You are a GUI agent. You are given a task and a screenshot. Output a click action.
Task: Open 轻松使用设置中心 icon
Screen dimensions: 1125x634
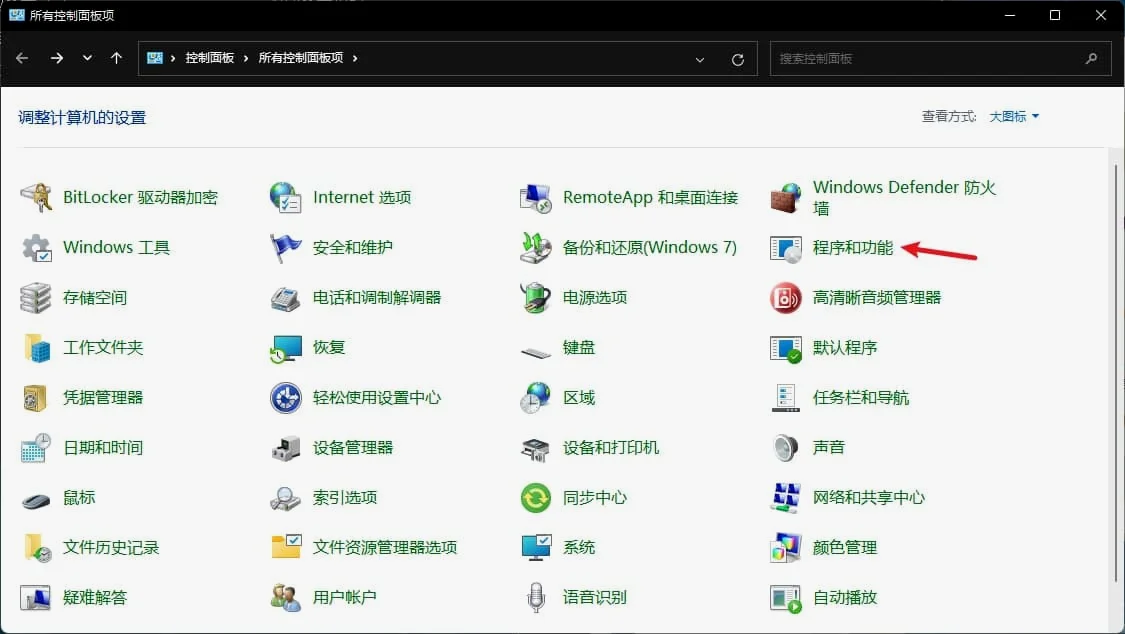[286, 398]
